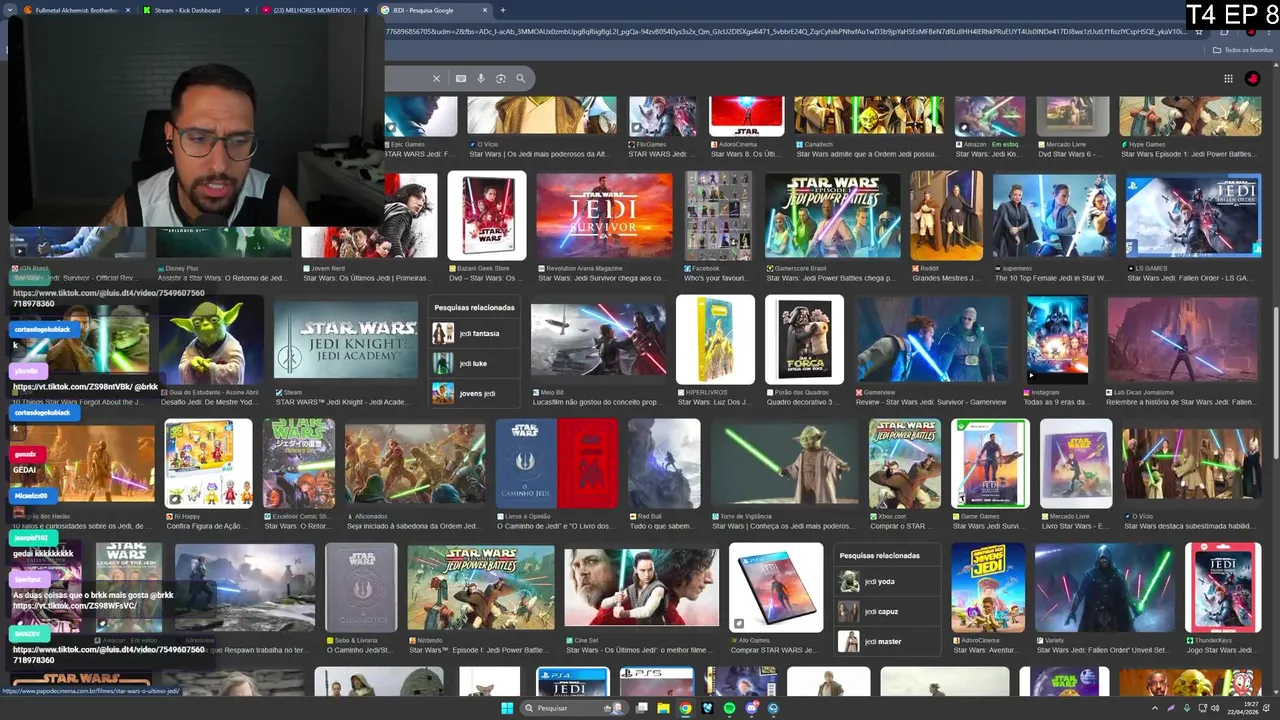Viewport: 1280px width, 720px height.
Task: Open the Nintendo Jedi Power Battles image
Action: (481, 587)
